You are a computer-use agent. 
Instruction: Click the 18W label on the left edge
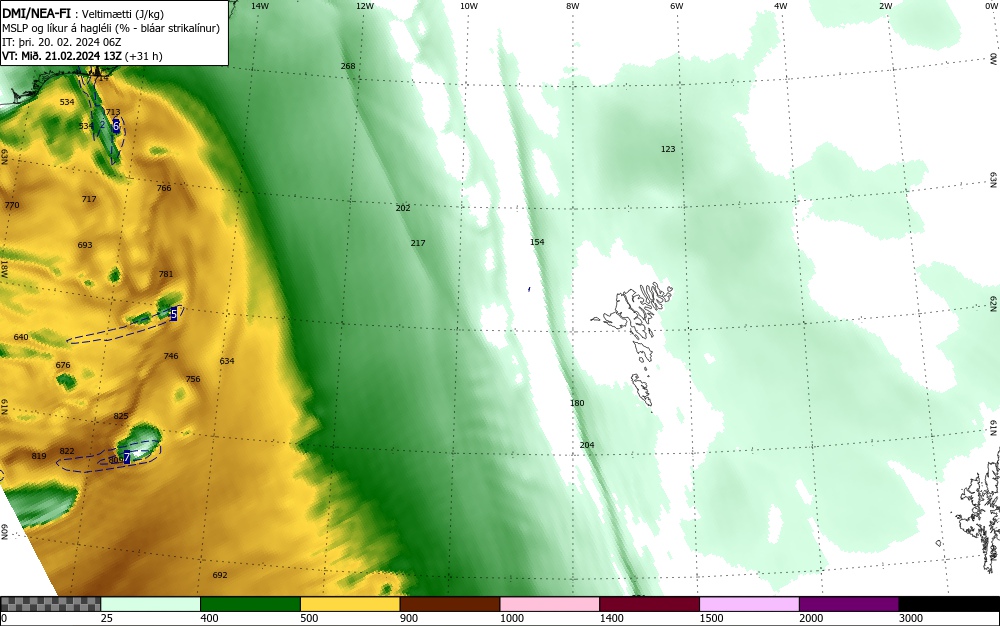coord(4,268)
